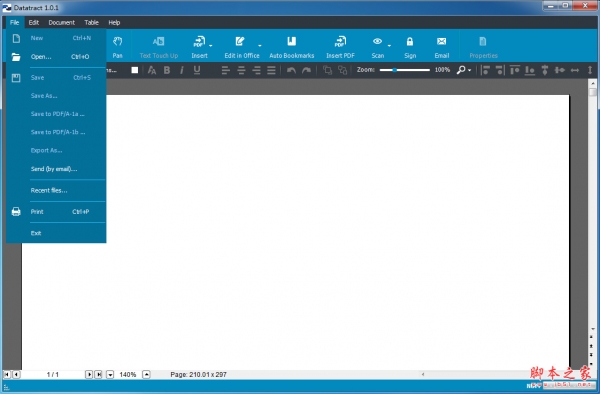Generate Auto Bookmarks

point(292,47)
